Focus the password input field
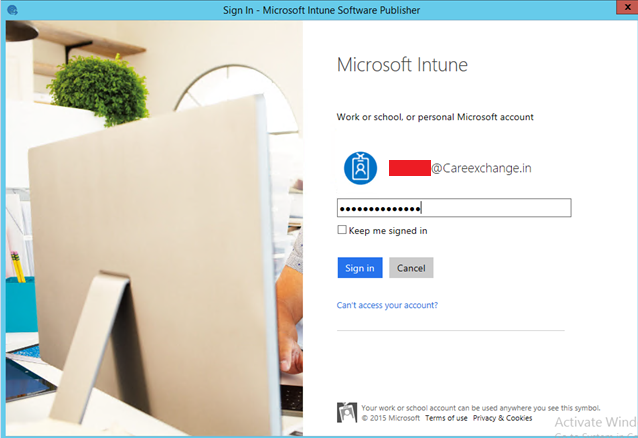 click(454, 208)
